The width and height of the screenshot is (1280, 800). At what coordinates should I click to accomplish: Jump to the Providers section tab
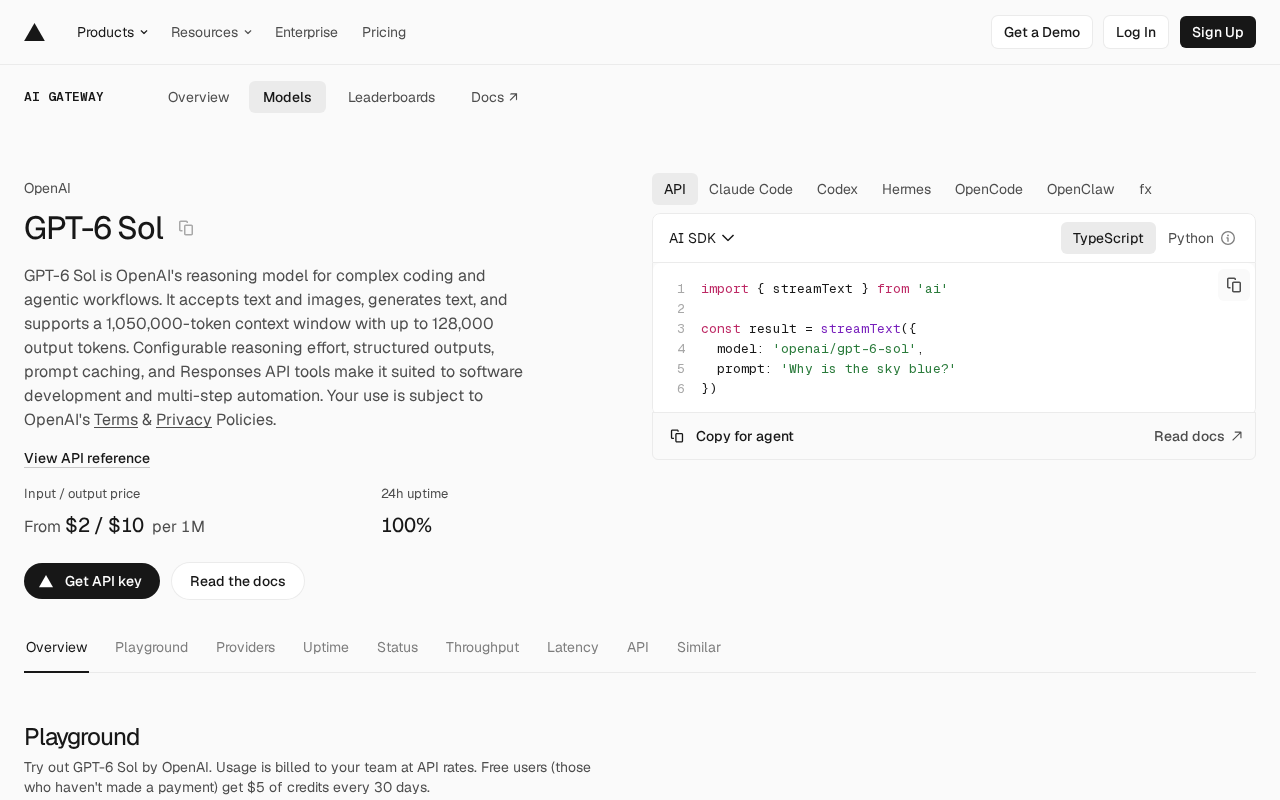[245, 647]
